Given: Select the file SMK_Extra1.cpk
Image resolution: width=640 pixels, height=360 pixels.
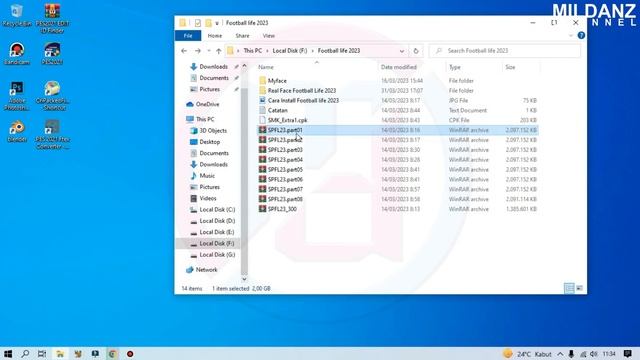Looking at the screenshot, I should coord(287,120).
